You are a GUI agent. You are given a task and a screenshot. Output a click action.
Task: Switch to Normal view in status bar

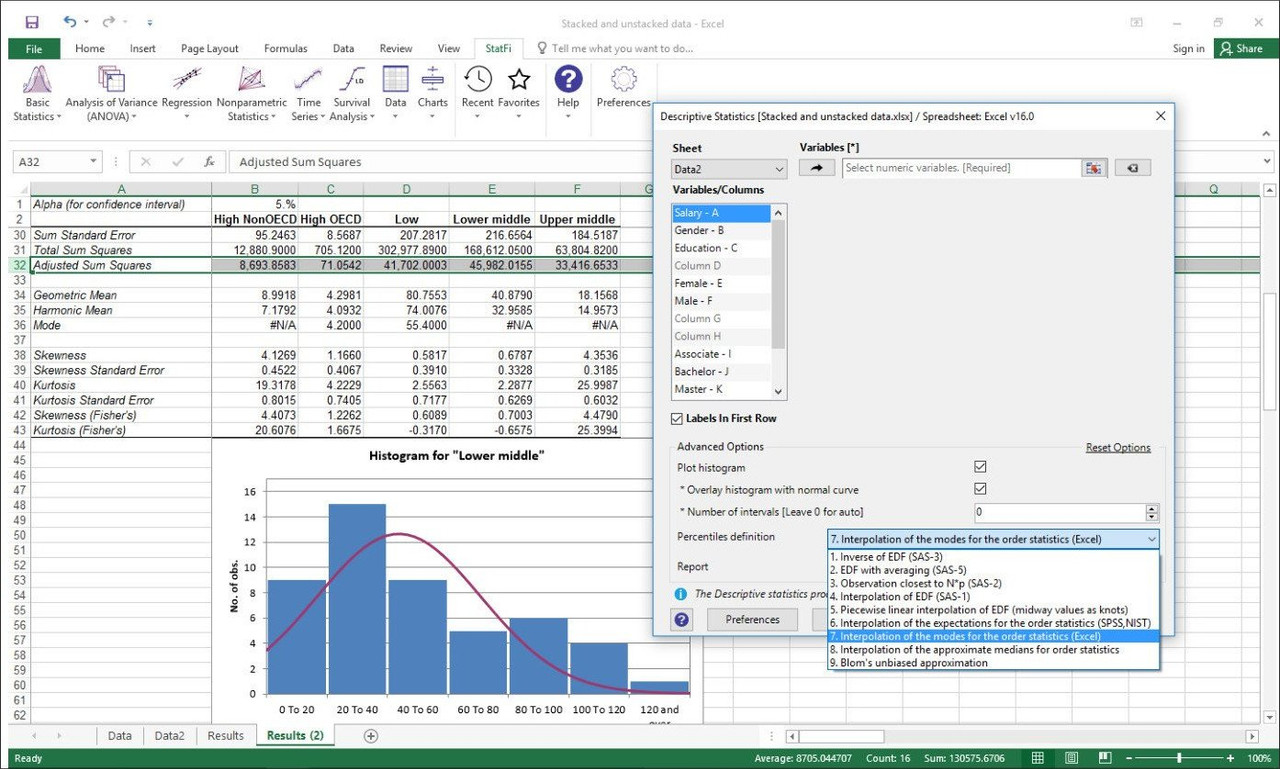(1038, 758)
